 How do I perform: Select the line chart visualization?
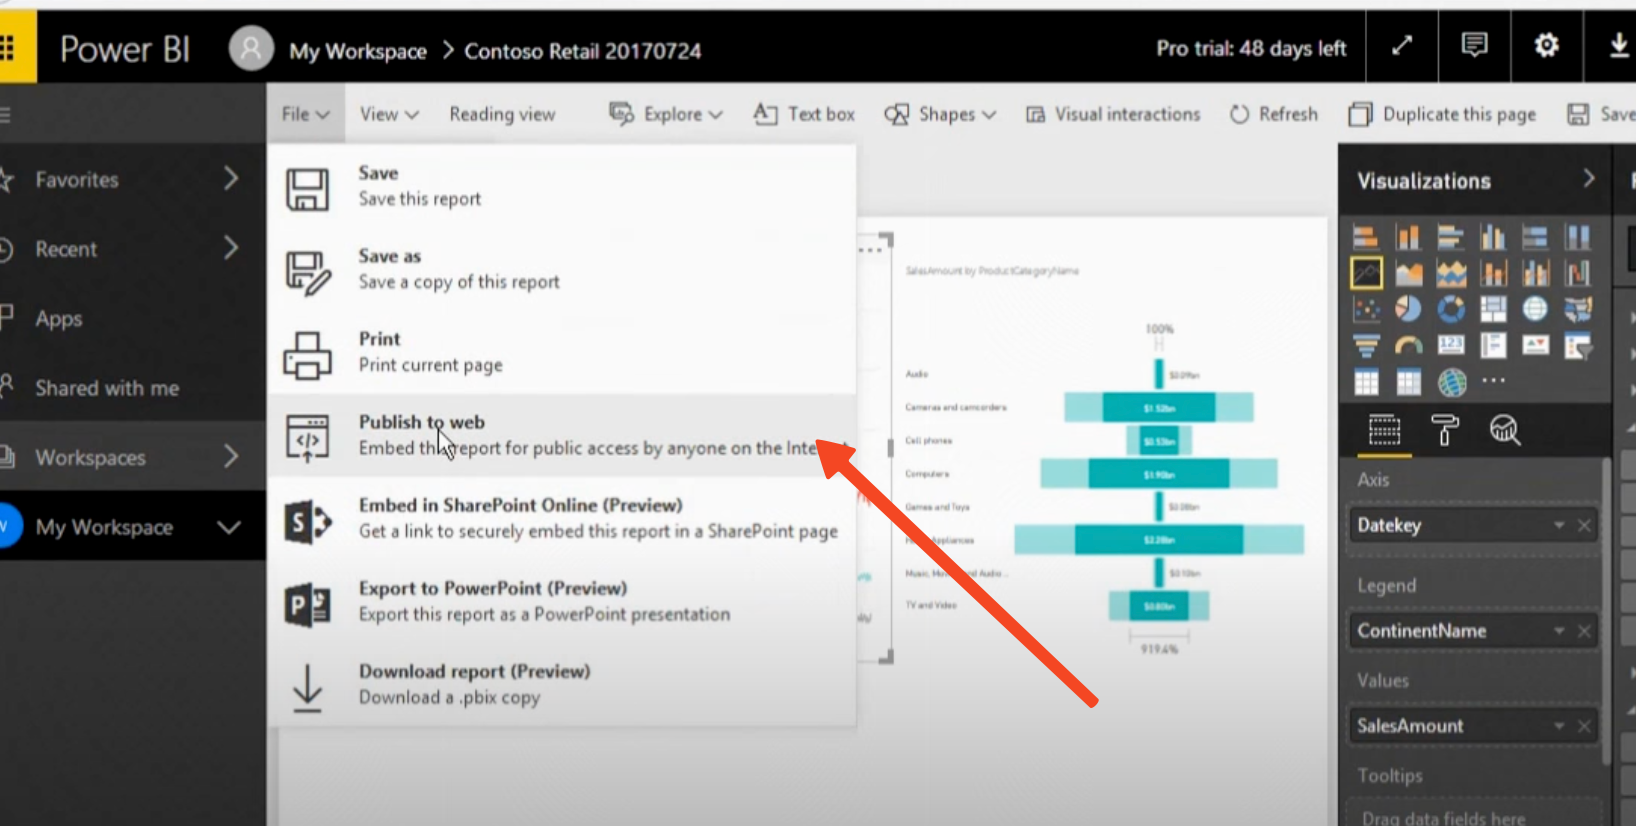[1366, 273]
